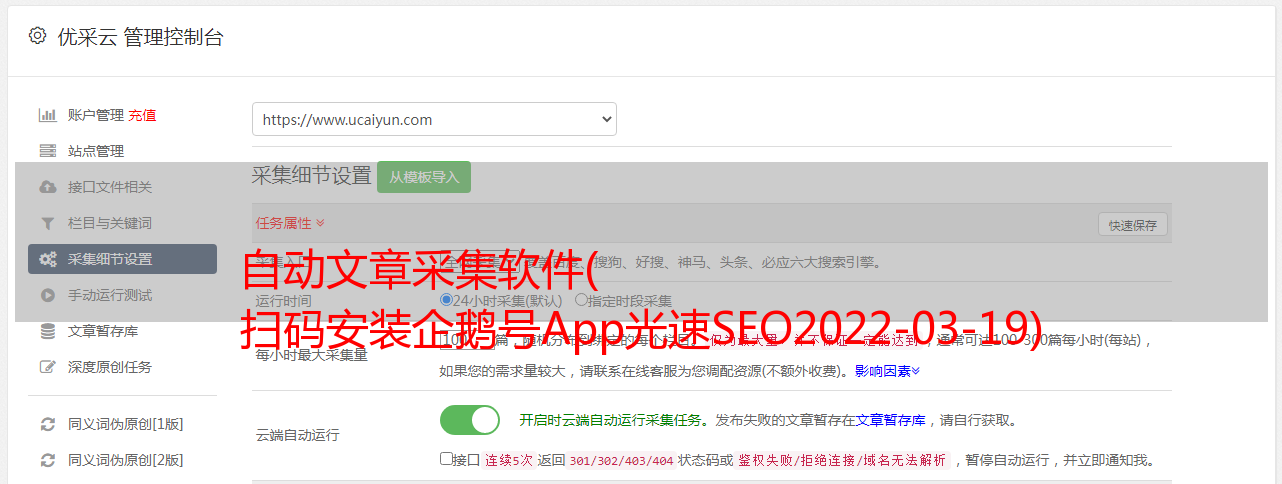Image resolution: width=1282 pixels, height=484 pixels.
Task: Click the refresh icon for 同义词伪原创[2版]
Action: (47, 460)
